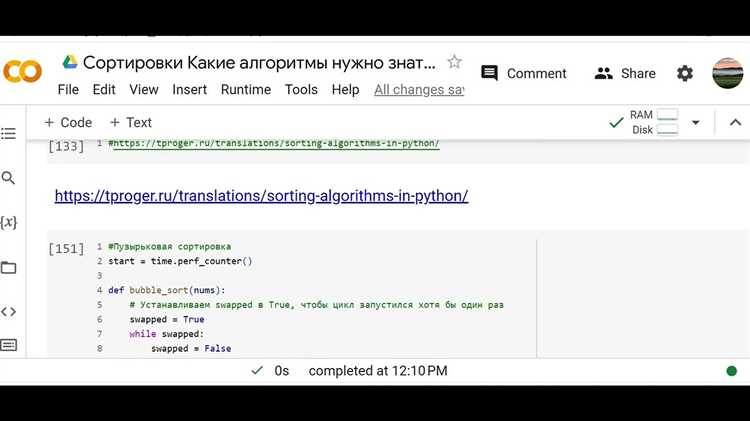The height and width of the screenshot is (421, 750).
Task: Open settings with the gear icon
Action: pyautogui.click(x=684, y=73)
